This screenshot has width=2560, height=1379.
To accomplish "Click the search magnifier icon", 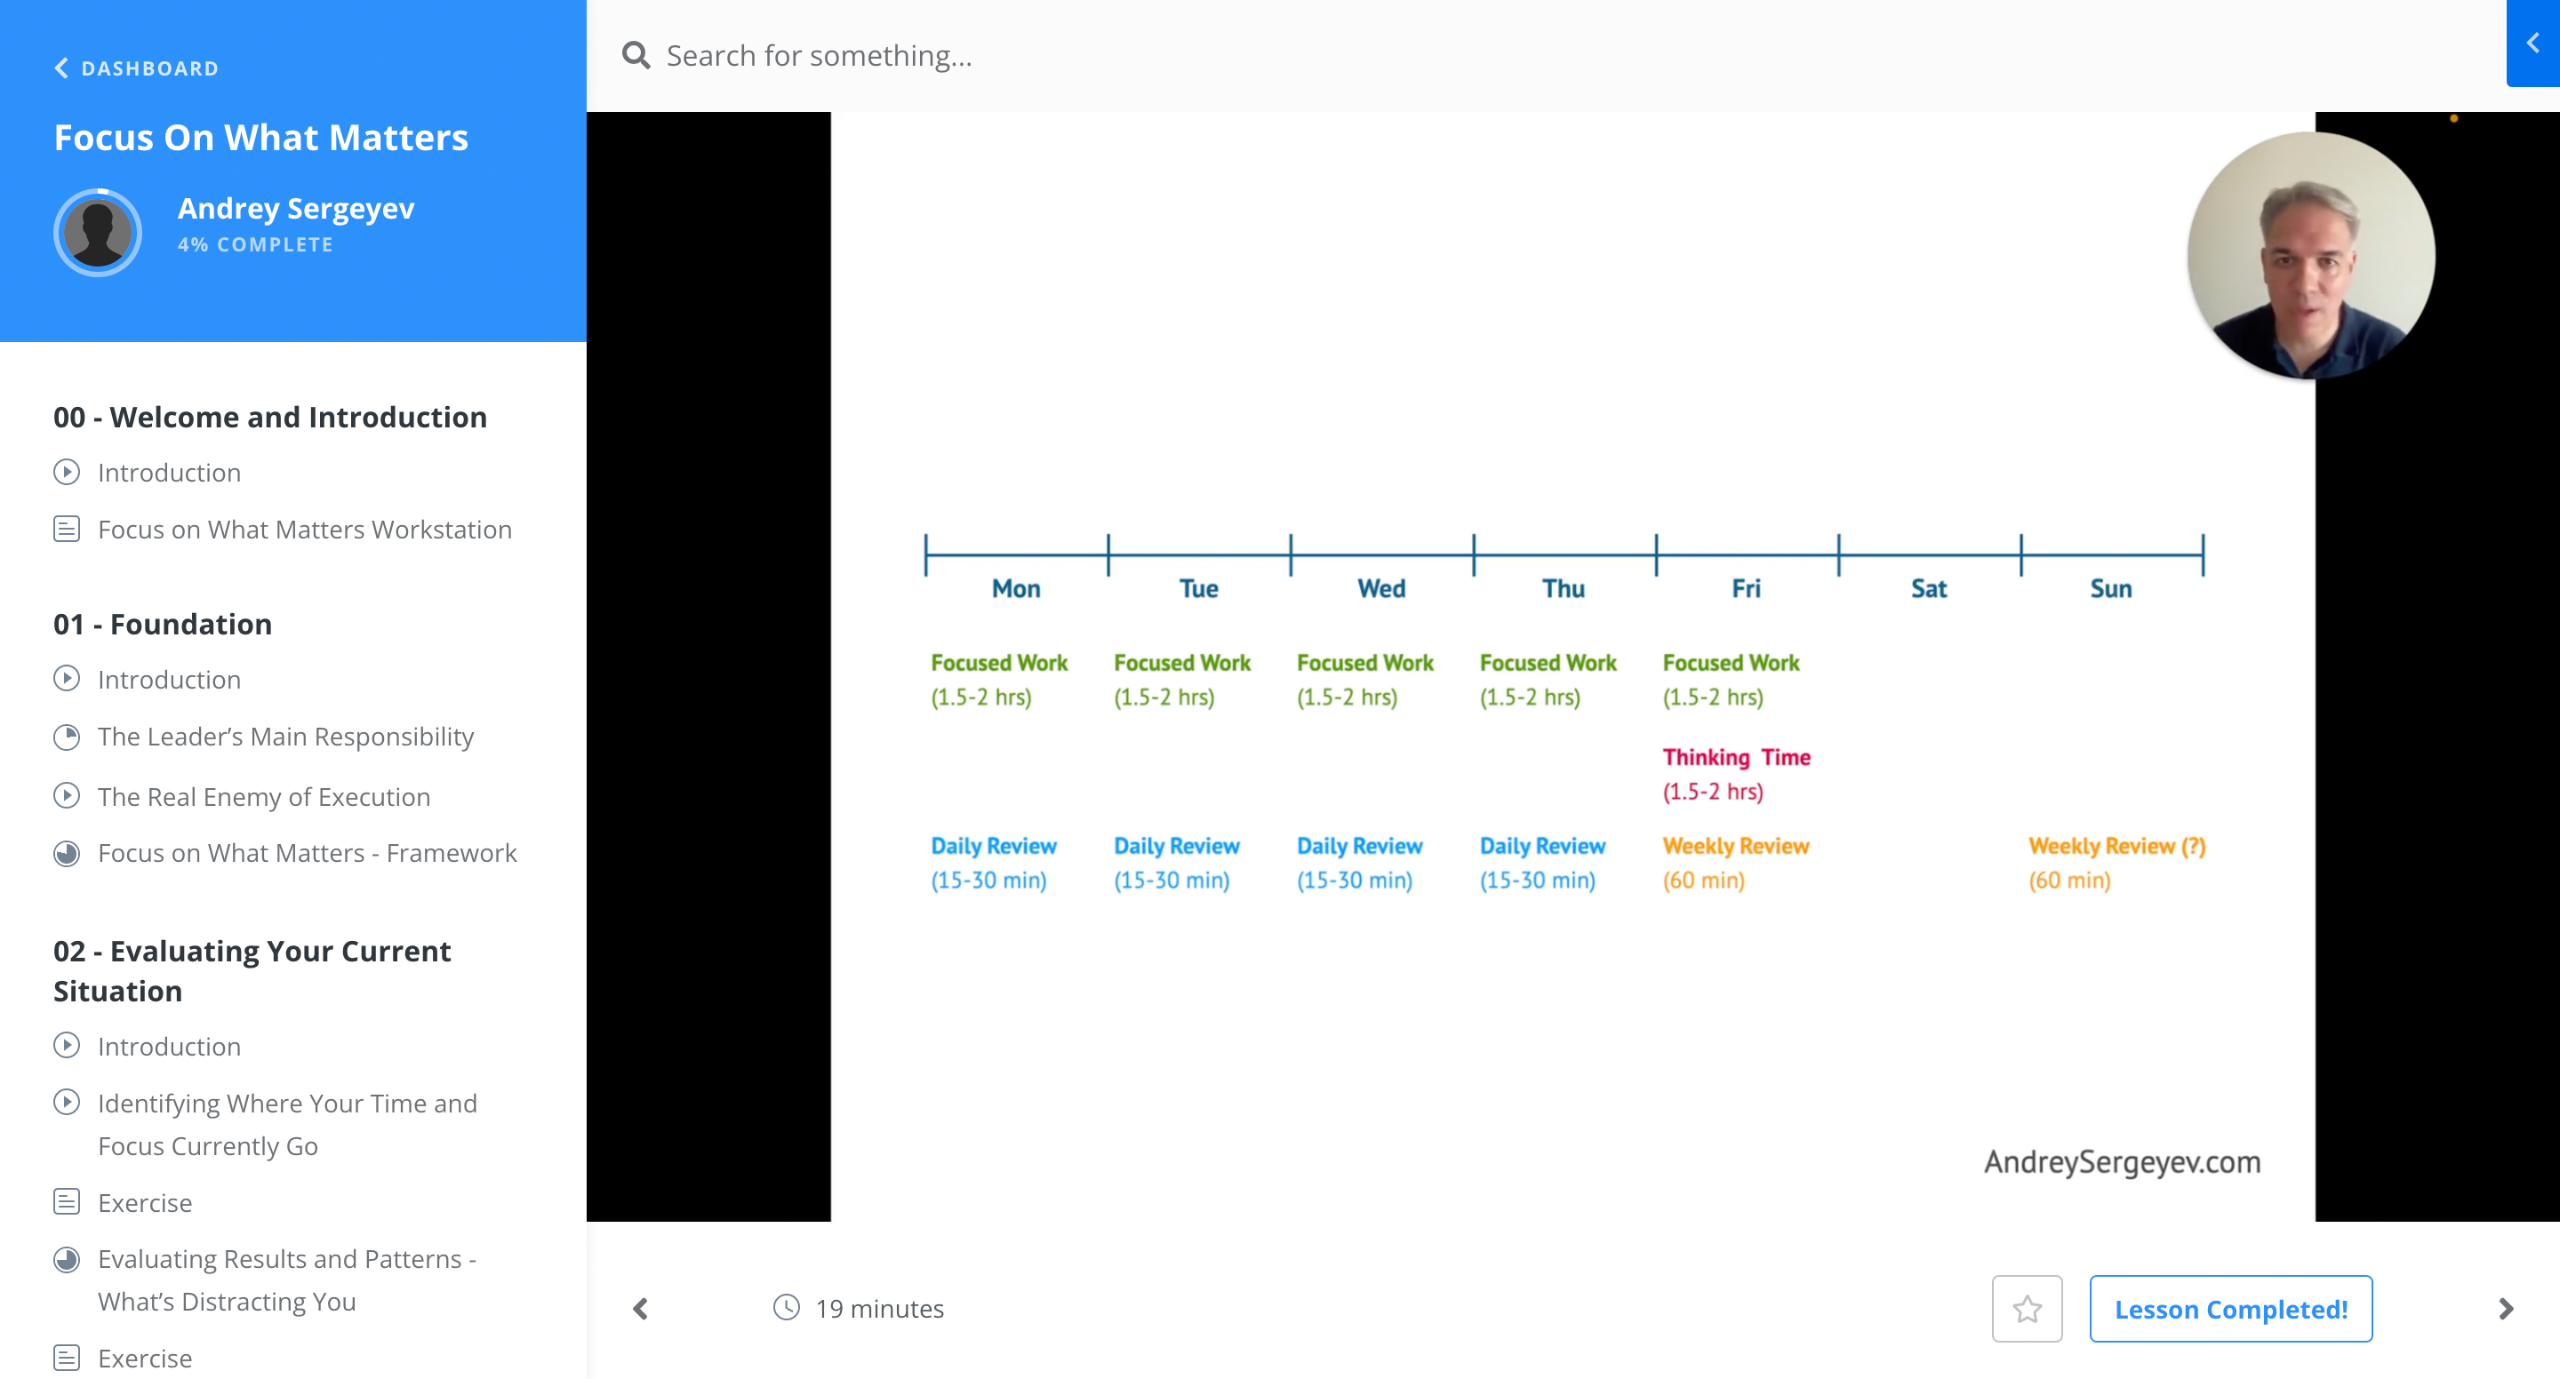I will [x=636, y=55].
